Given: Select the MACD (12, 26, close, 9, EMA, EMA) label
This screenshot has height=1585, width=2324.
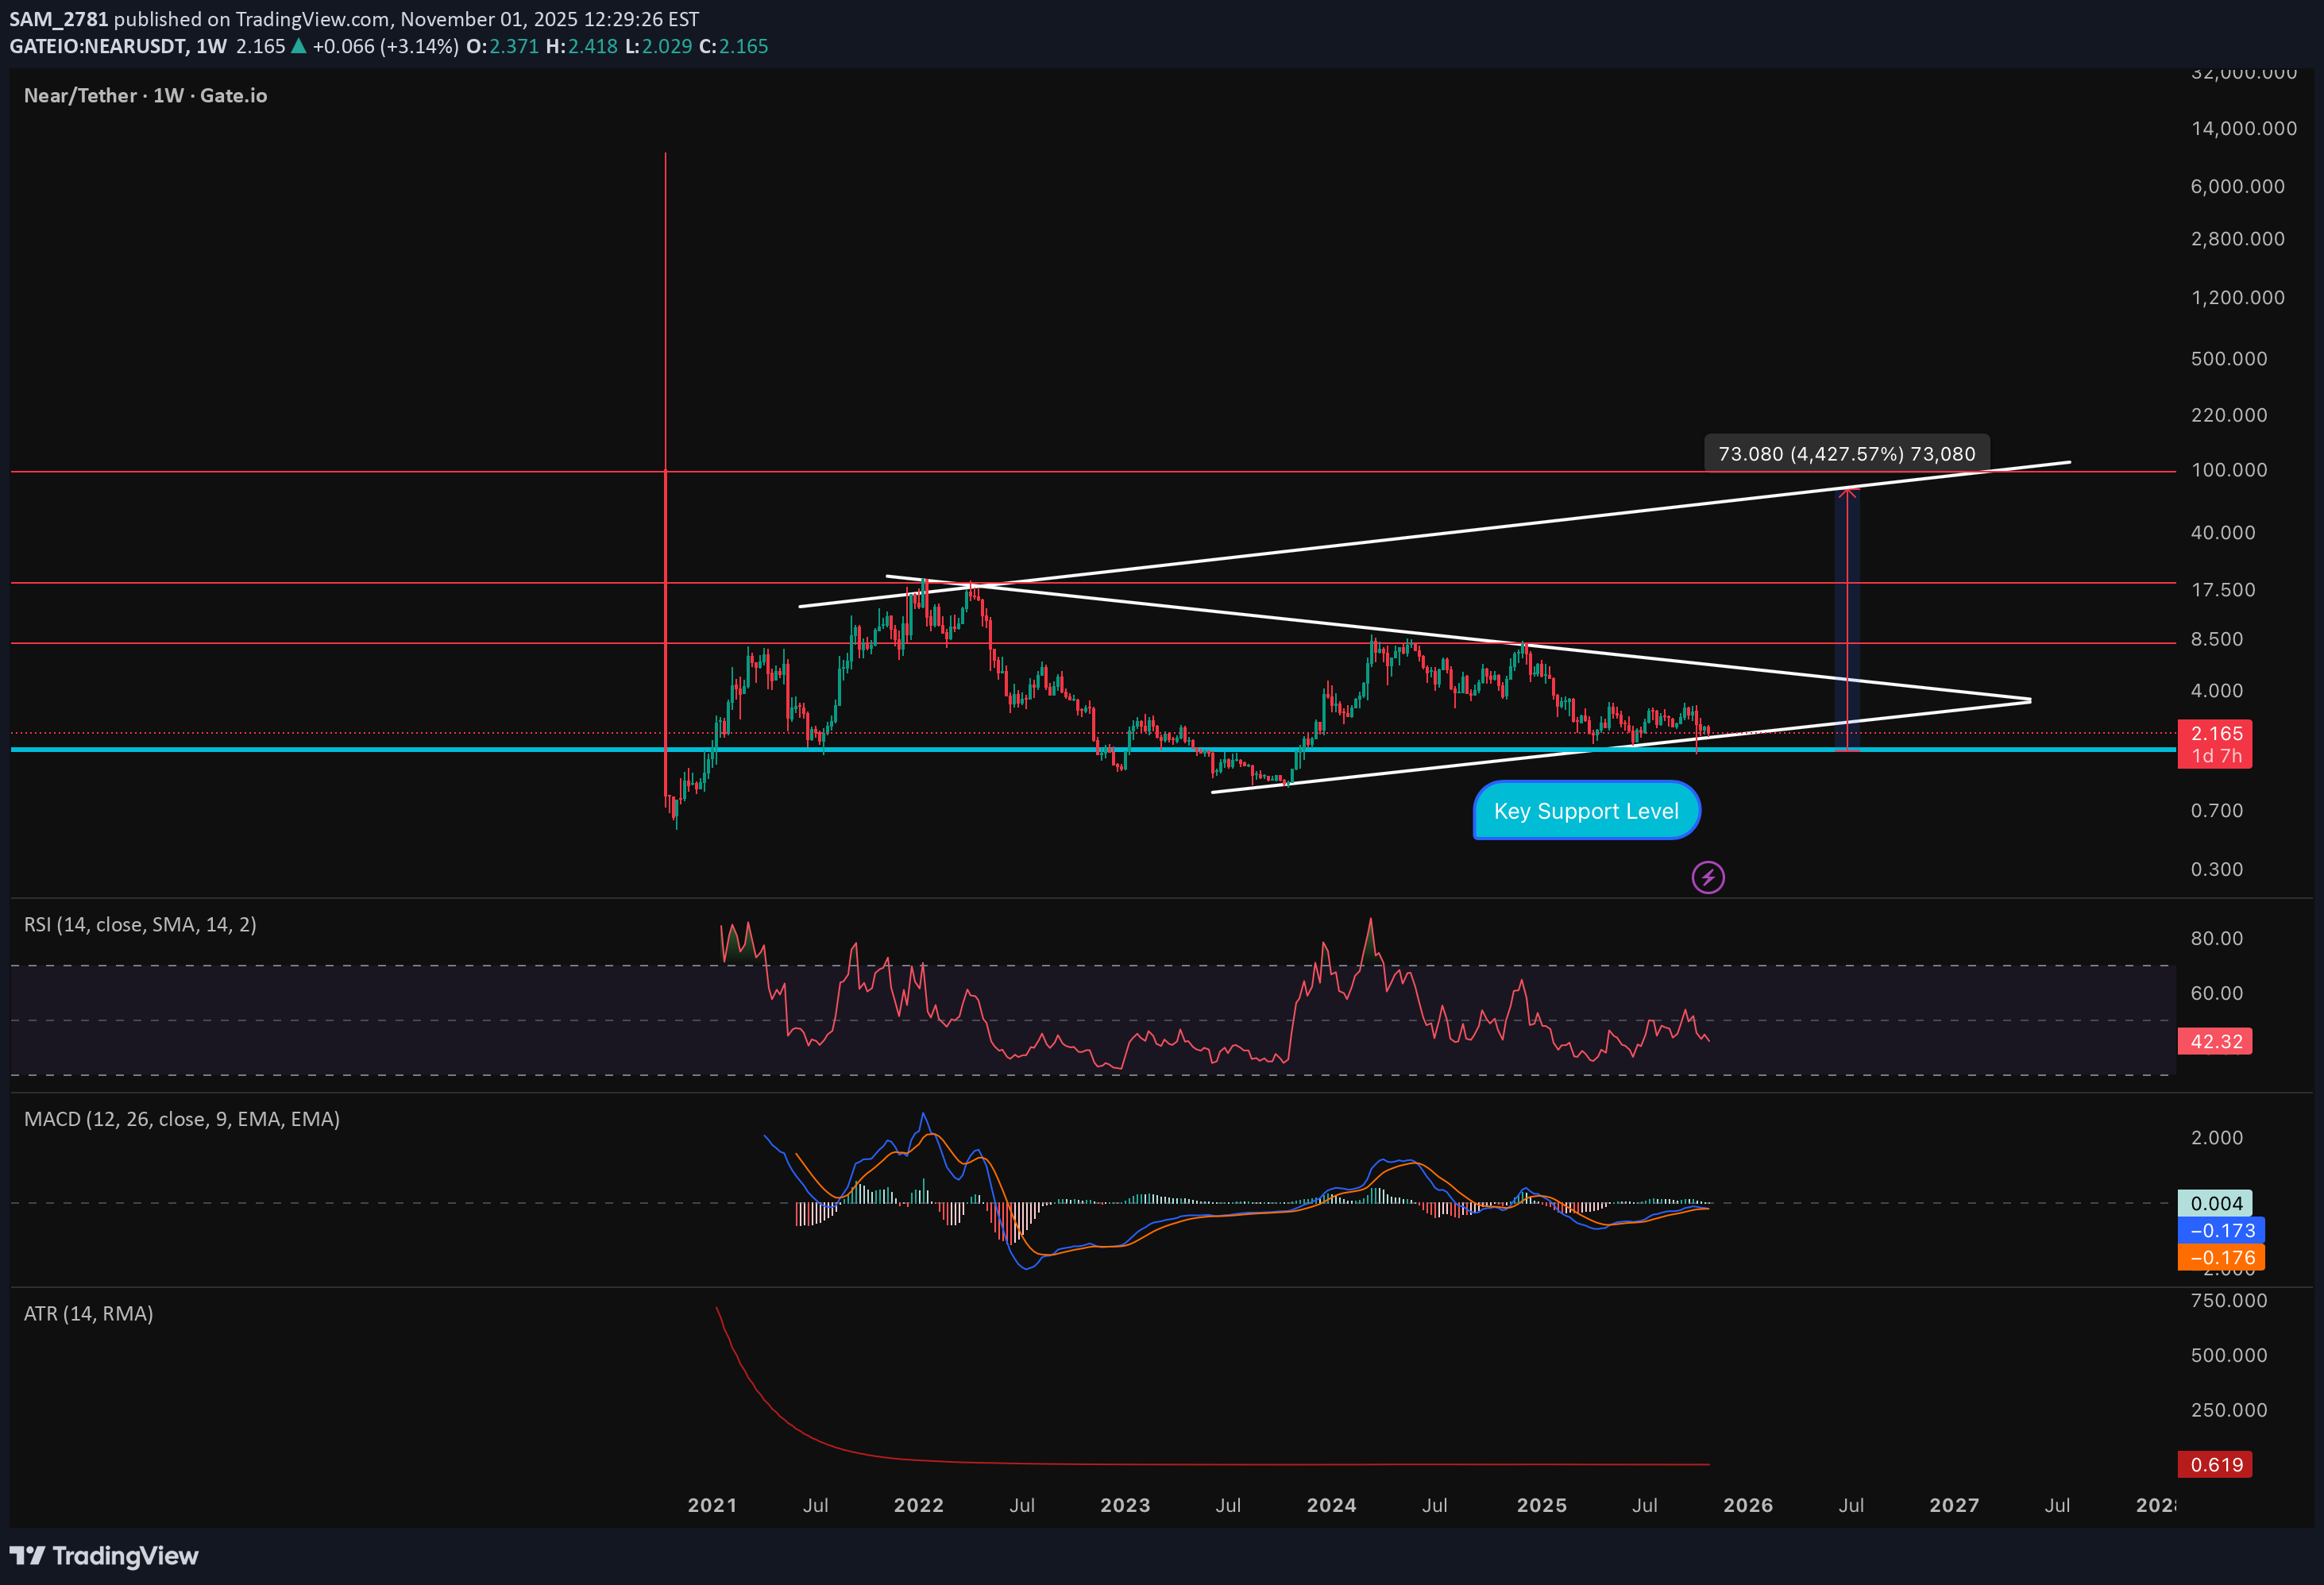Looking at the screenshot, I should (x=182, y=1119).
